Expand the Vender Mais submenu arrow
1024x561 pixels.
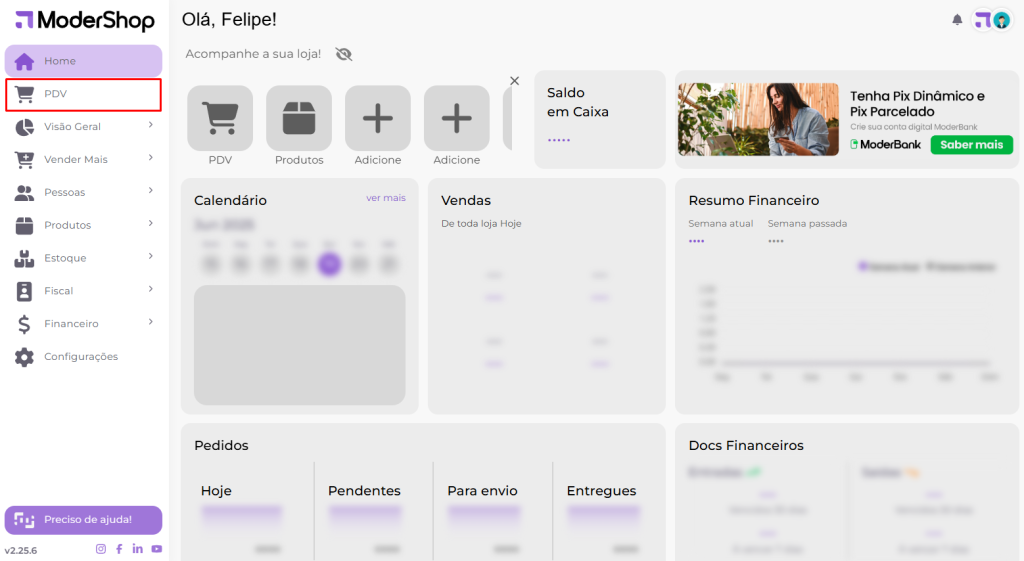coord(151,157)
